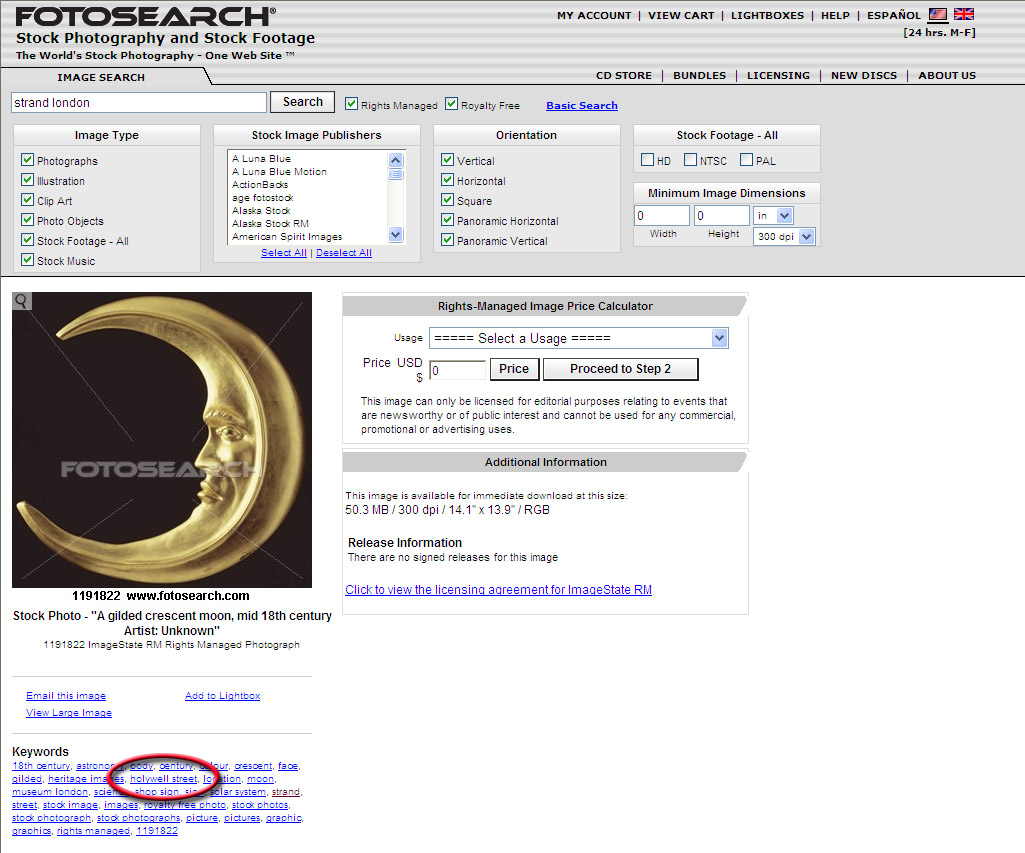Toggle Panoramic Vertical checkbox

tap(448, 239)
